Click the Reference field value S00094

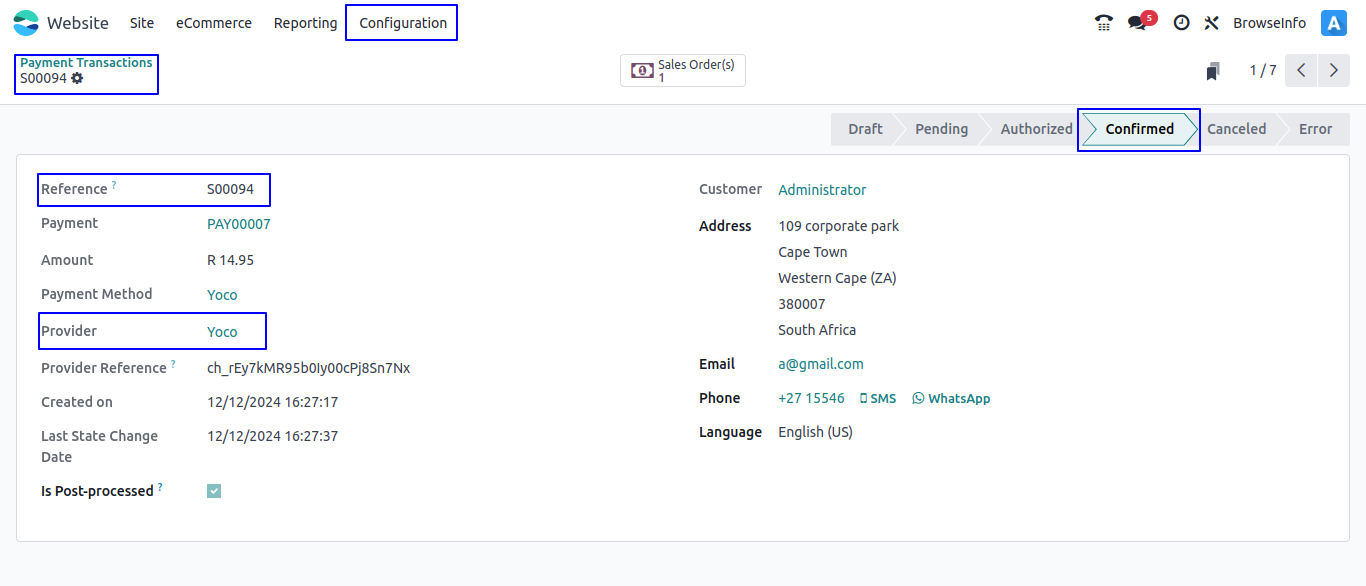coord(230,189)
